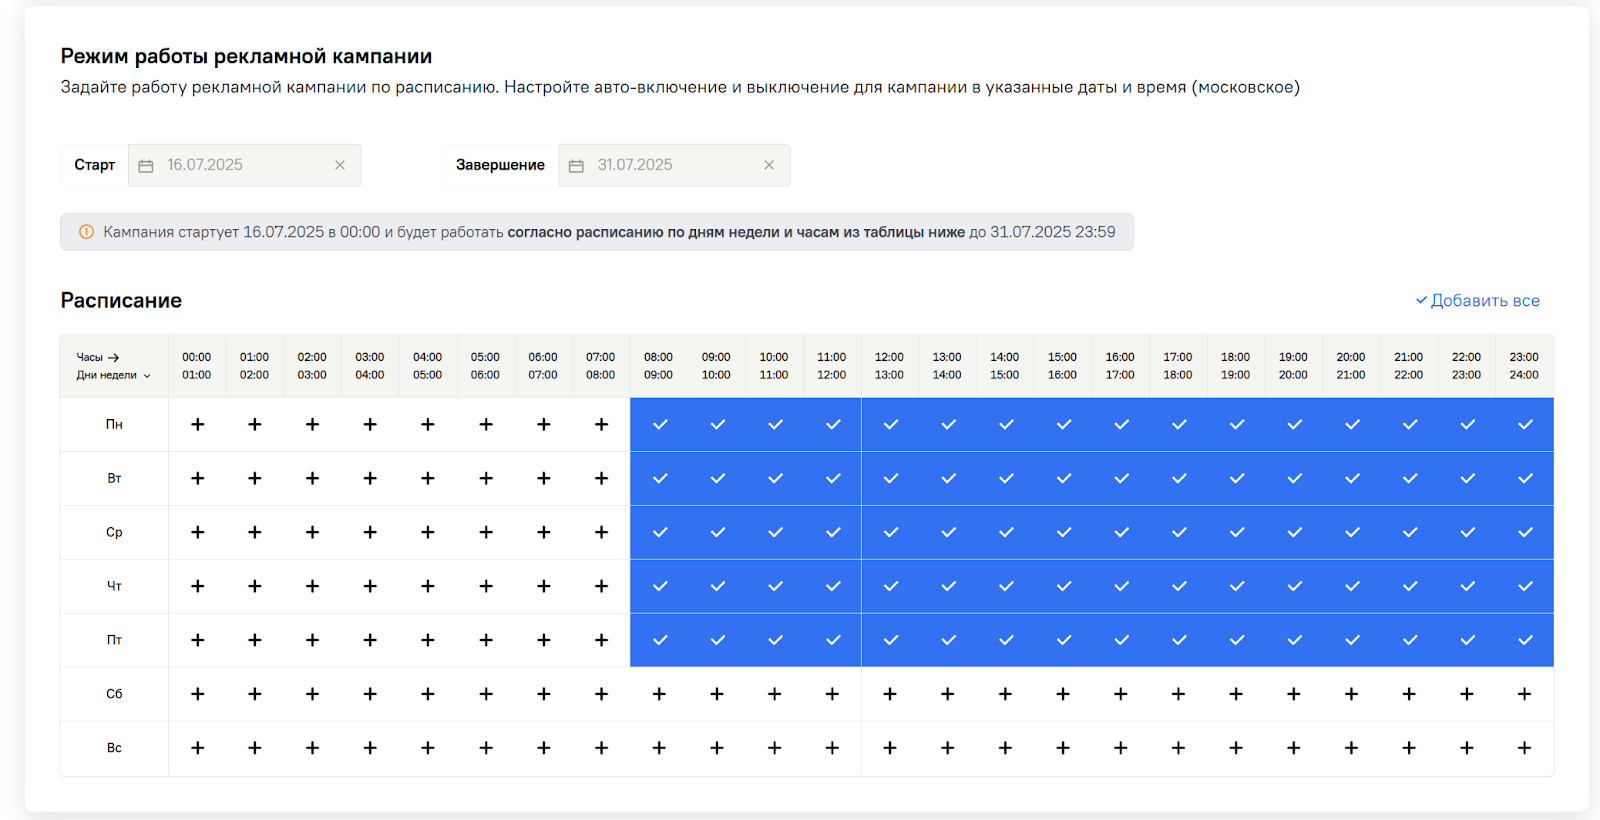Clear the Завершение date 31.07.2025

pyautogui.click(x=769, y=165)
